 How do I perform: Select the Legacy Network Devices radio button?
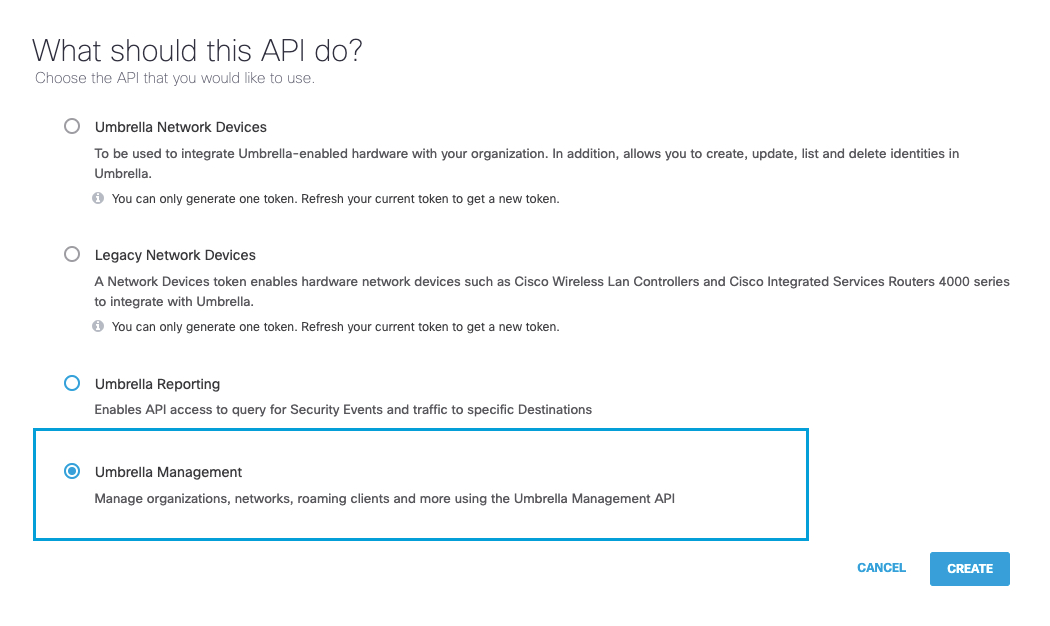(72, 254)
